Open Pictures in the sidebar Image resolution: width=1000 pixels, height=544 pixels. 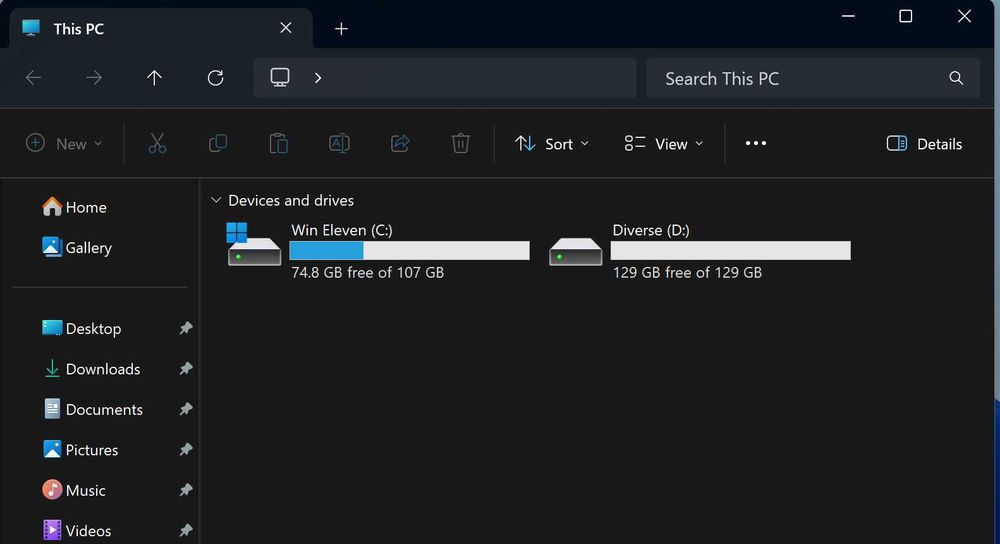coord(80,450)
